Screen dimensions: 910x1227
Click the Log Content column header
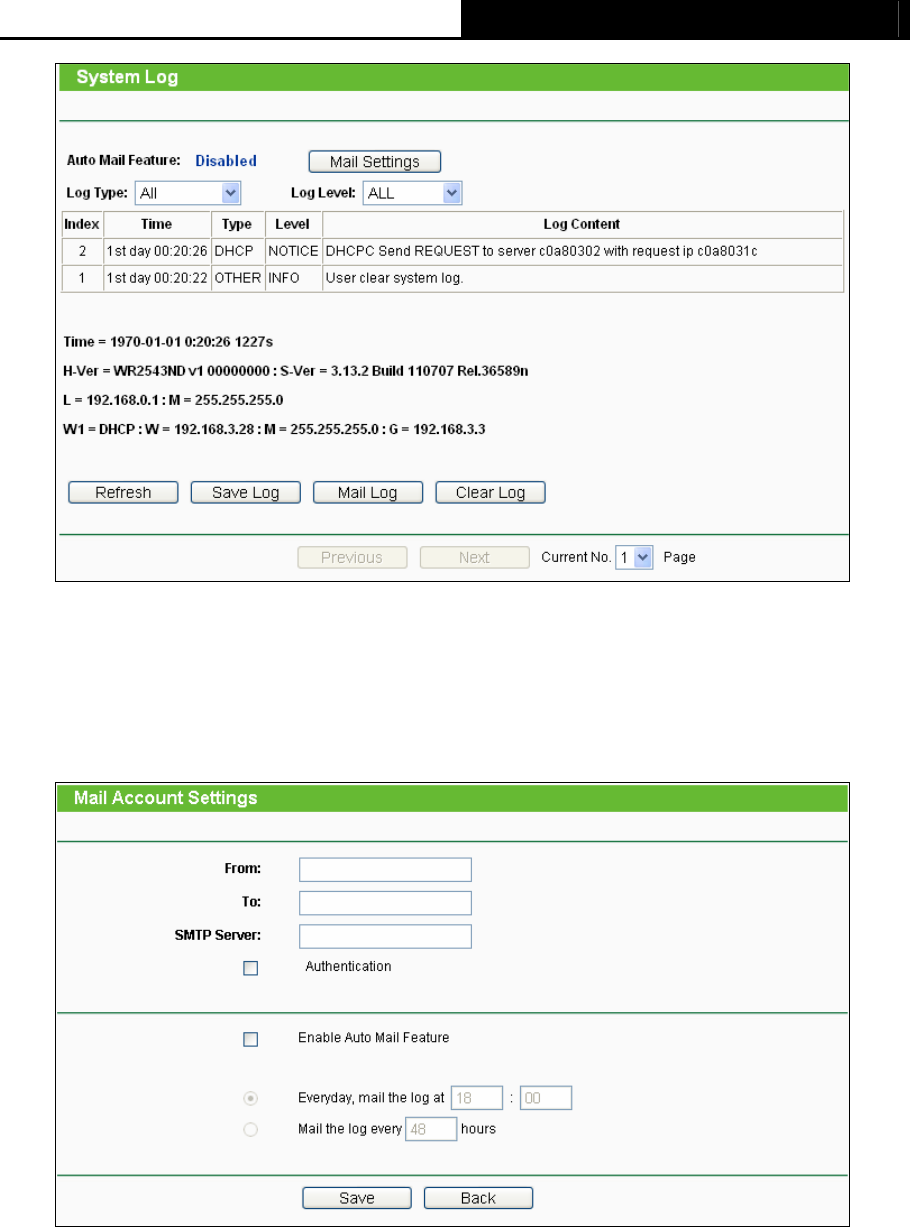582,224
